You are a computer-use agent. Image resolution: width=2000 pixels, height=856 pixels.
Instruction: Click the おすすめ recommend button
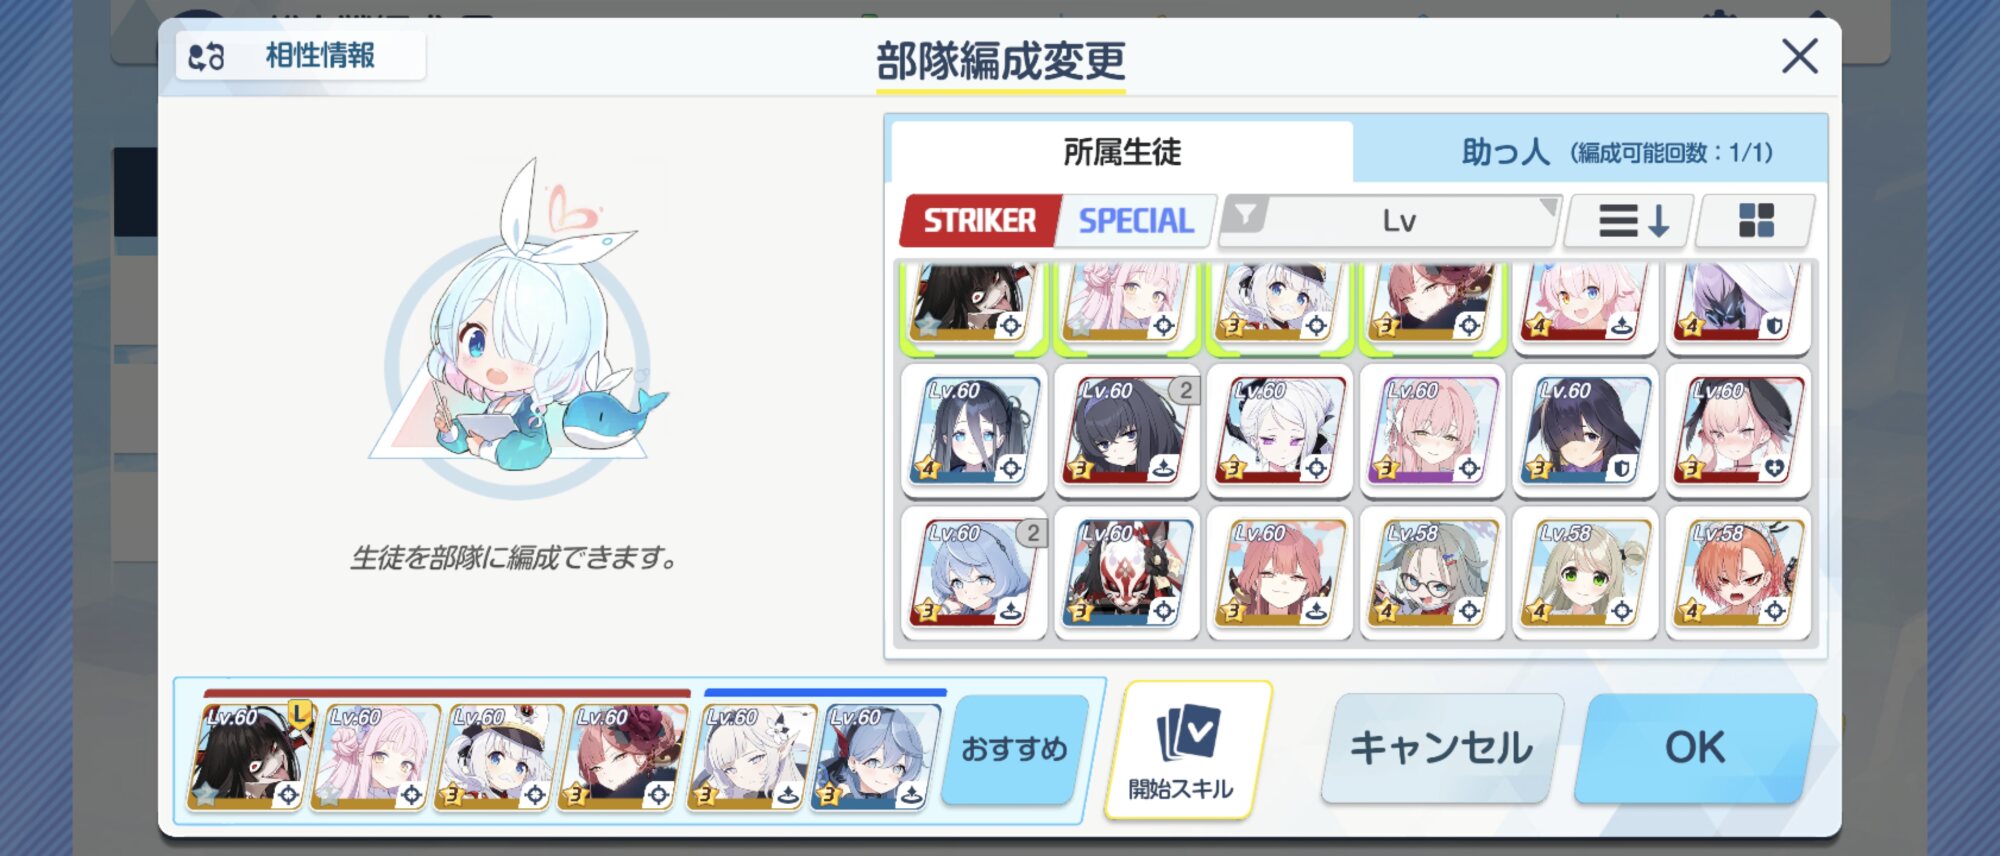pos(1014,749)
